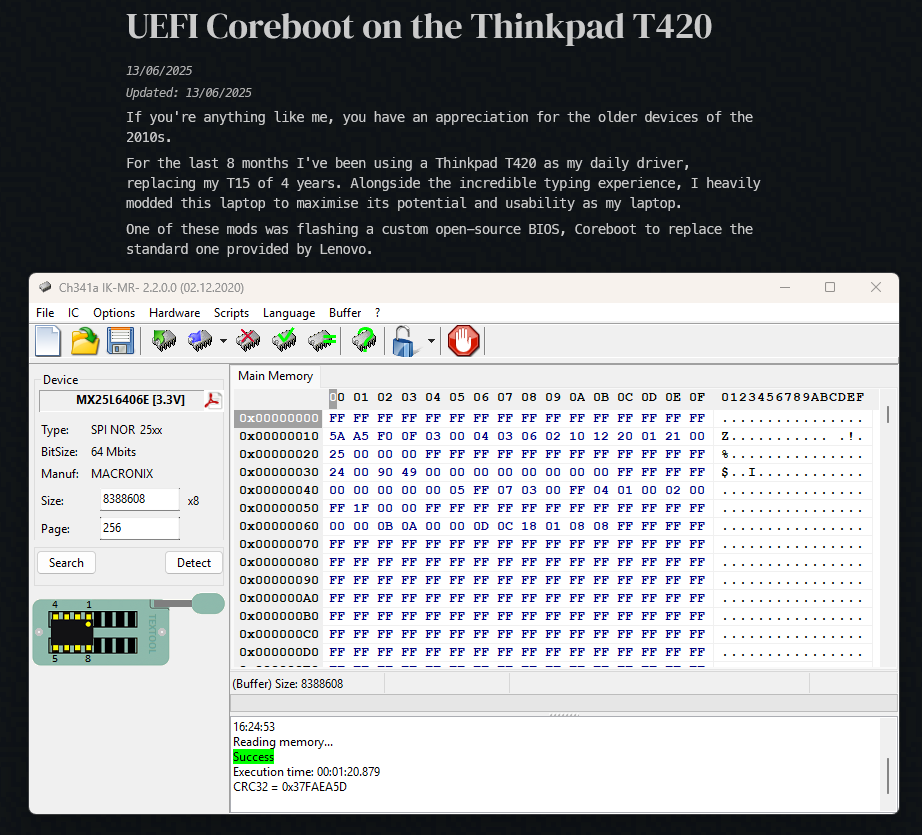Expand the padlock protection dropdown arrow
The height and width of the screenshot is (835, 922).
click(431, 341)
